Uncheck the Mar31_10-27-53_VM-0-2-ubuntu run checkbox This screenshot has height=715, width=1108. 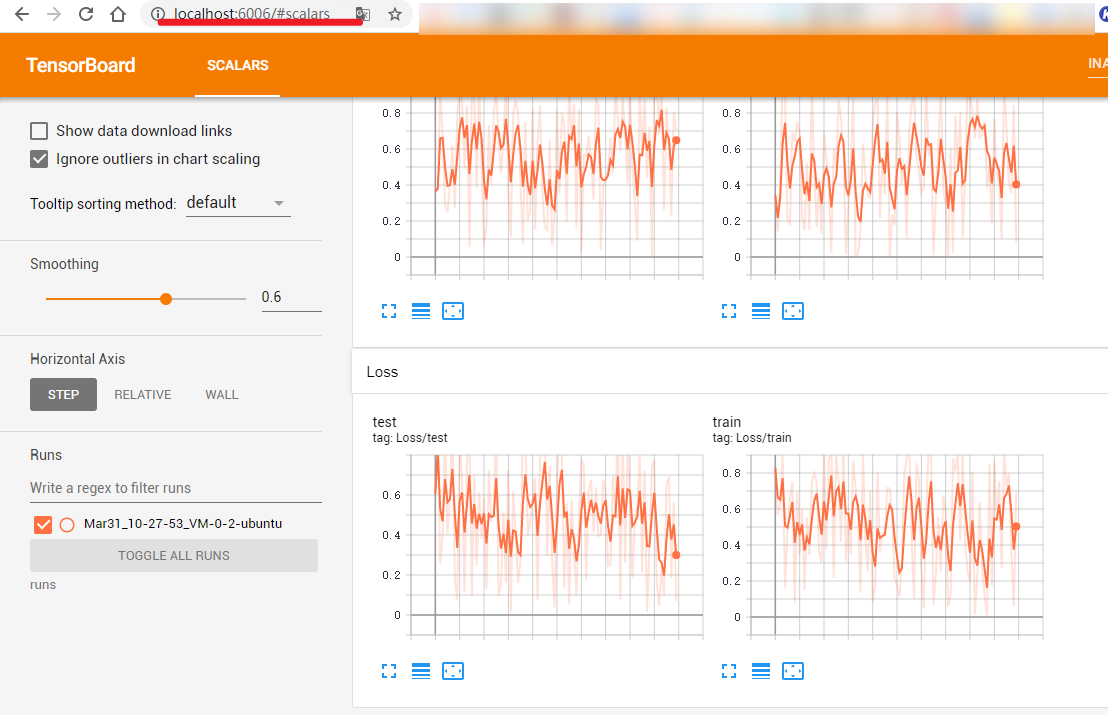[x=43, y=524]
